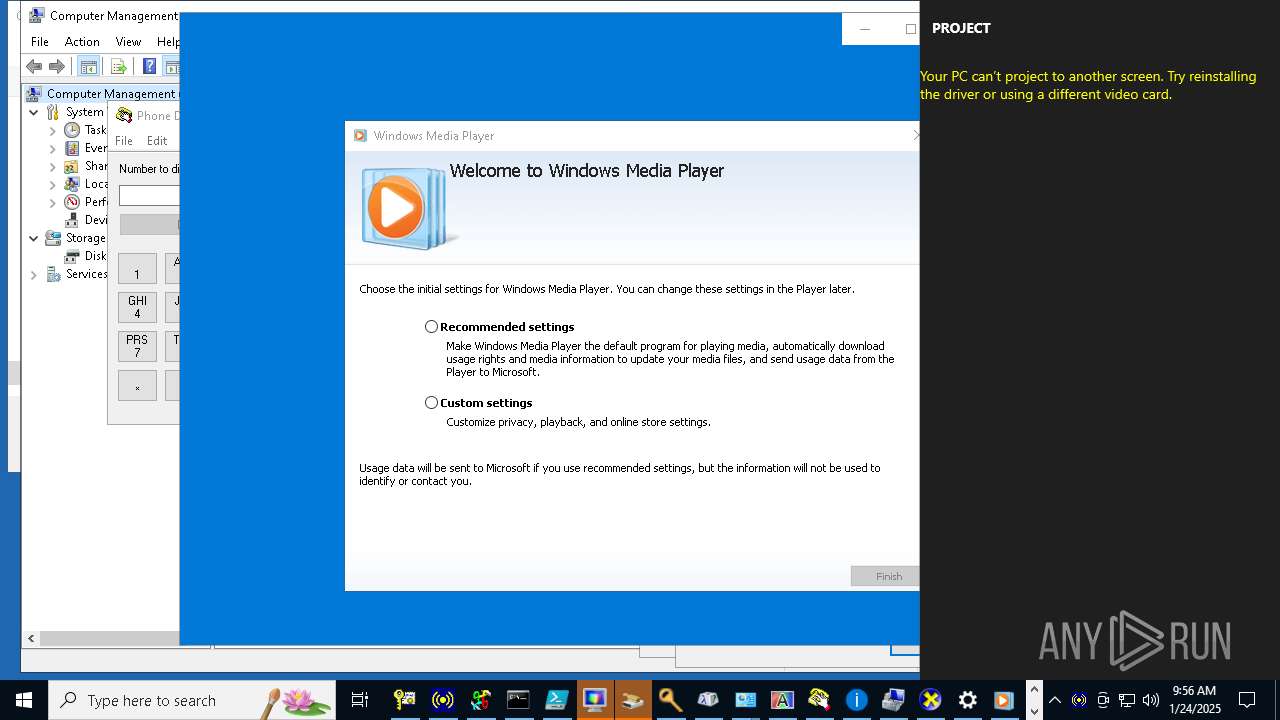Open monitor display taskbar icon
Viewport: 1280px width, 720px height.
tap(594, 700)
